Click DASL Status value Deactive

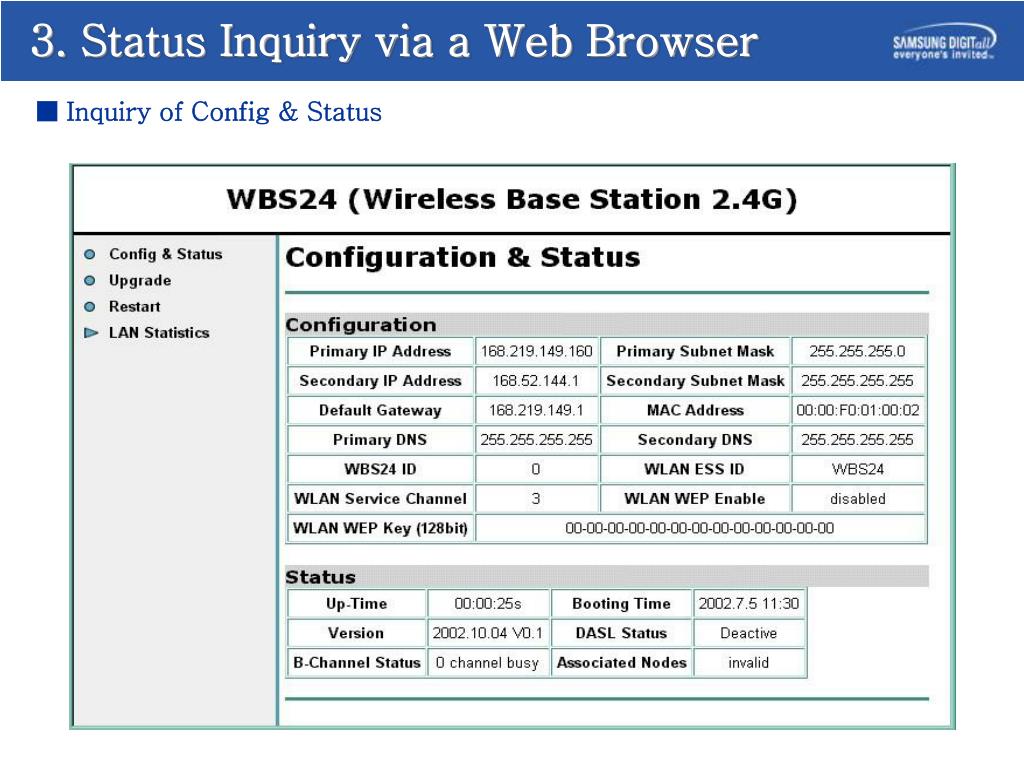point(749,633)
